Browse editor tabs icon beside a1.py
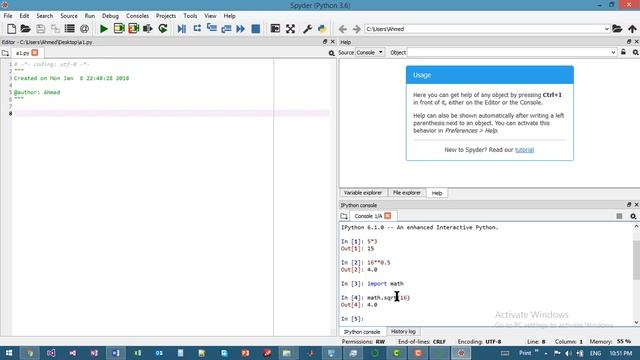 click(x=5, y=53)
